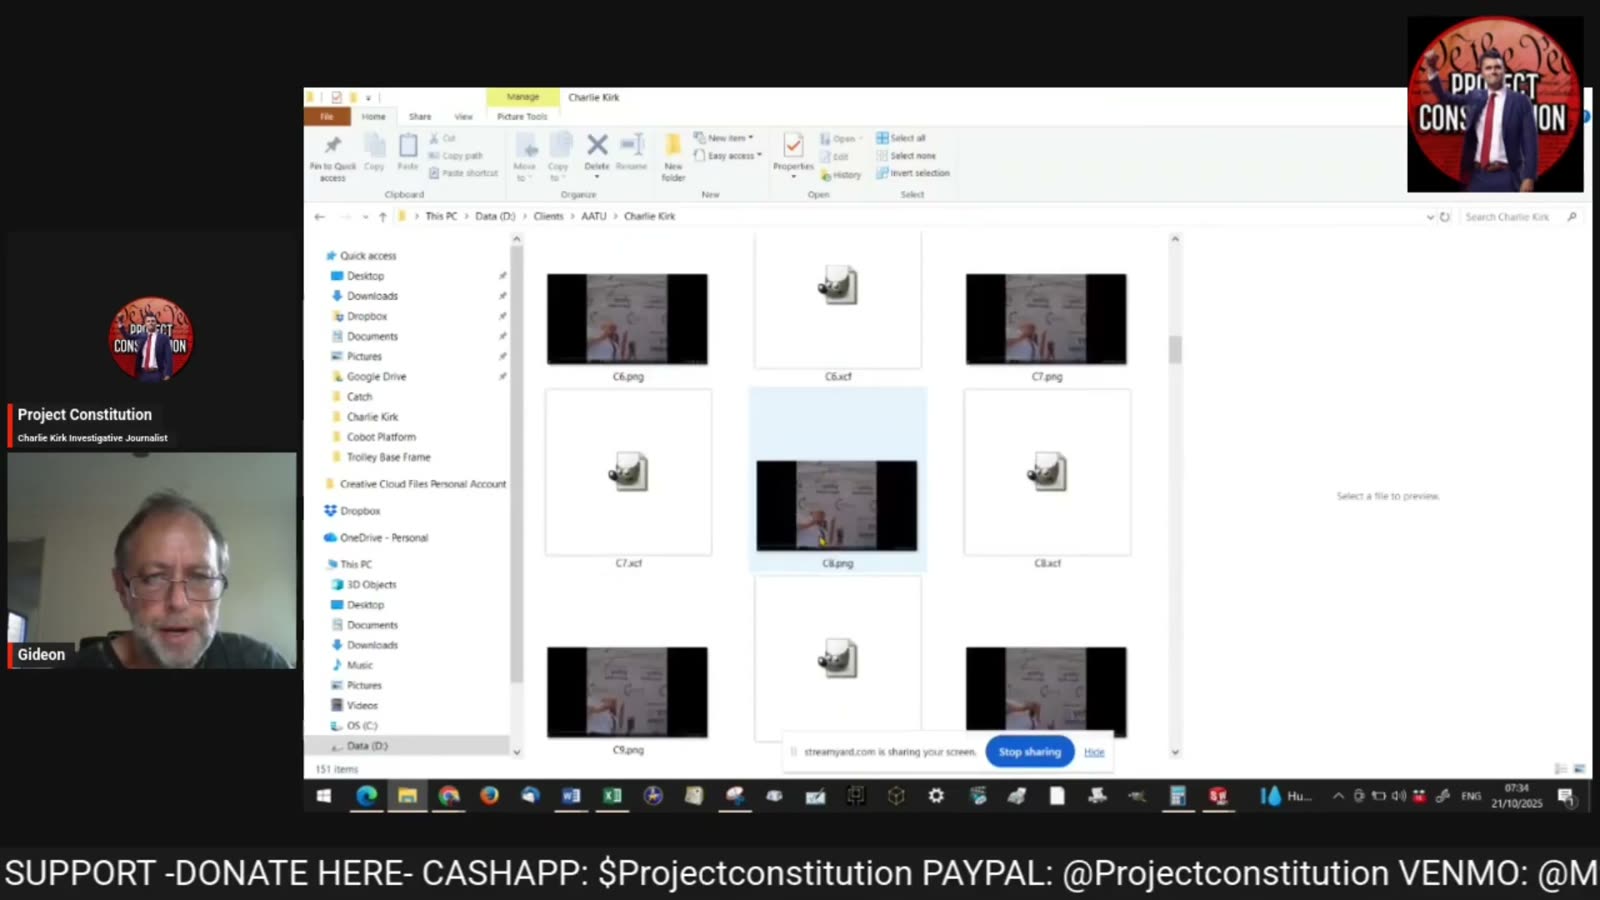Create a New folder from ribbon

coord(673,158)
